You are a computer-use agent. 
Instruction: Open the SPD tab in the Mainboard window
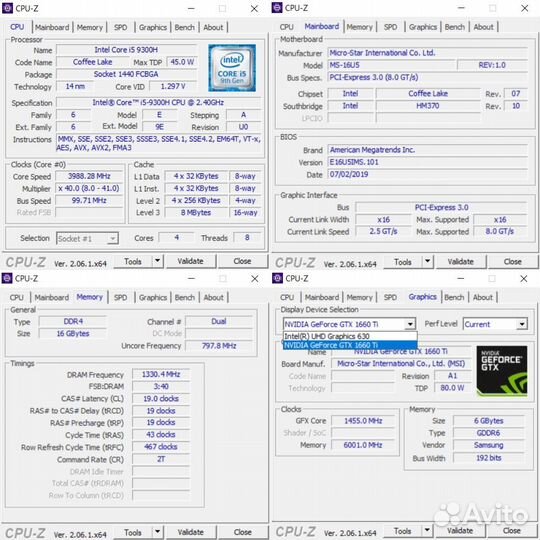tap(390, 27)
